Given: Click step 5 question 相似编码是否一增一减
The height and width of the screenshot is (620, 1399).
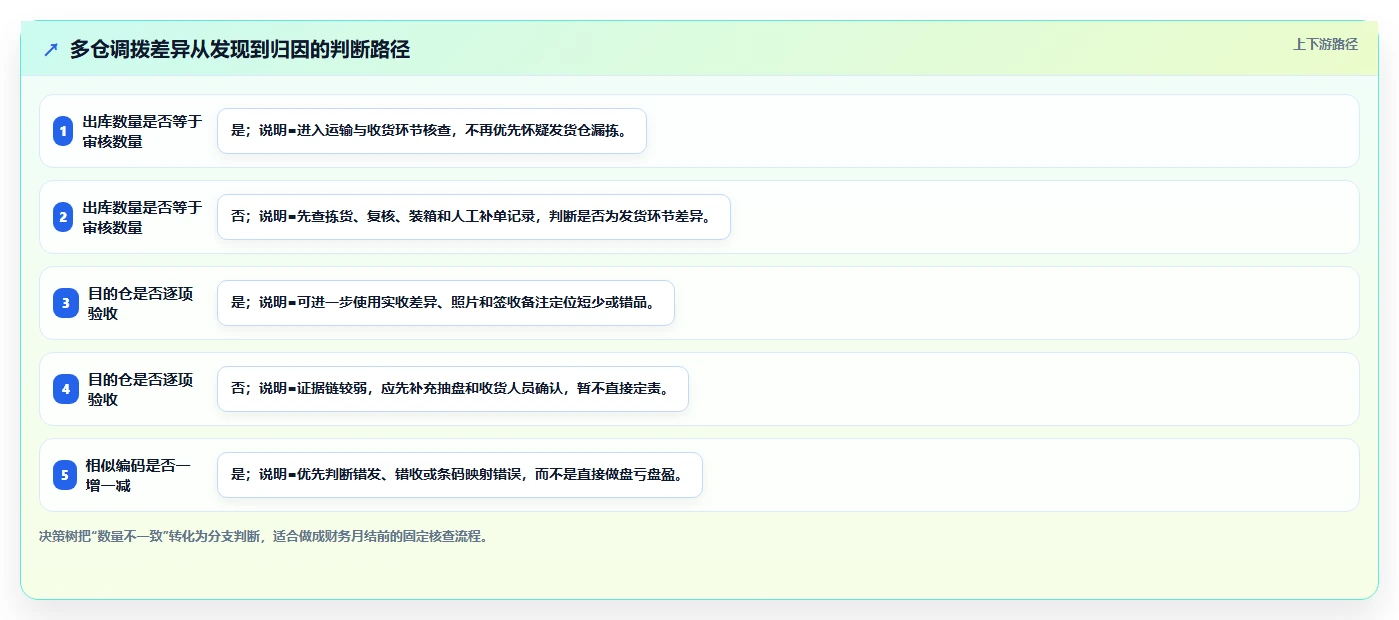Looking at the screenshot, I should [x=138, y=475].
